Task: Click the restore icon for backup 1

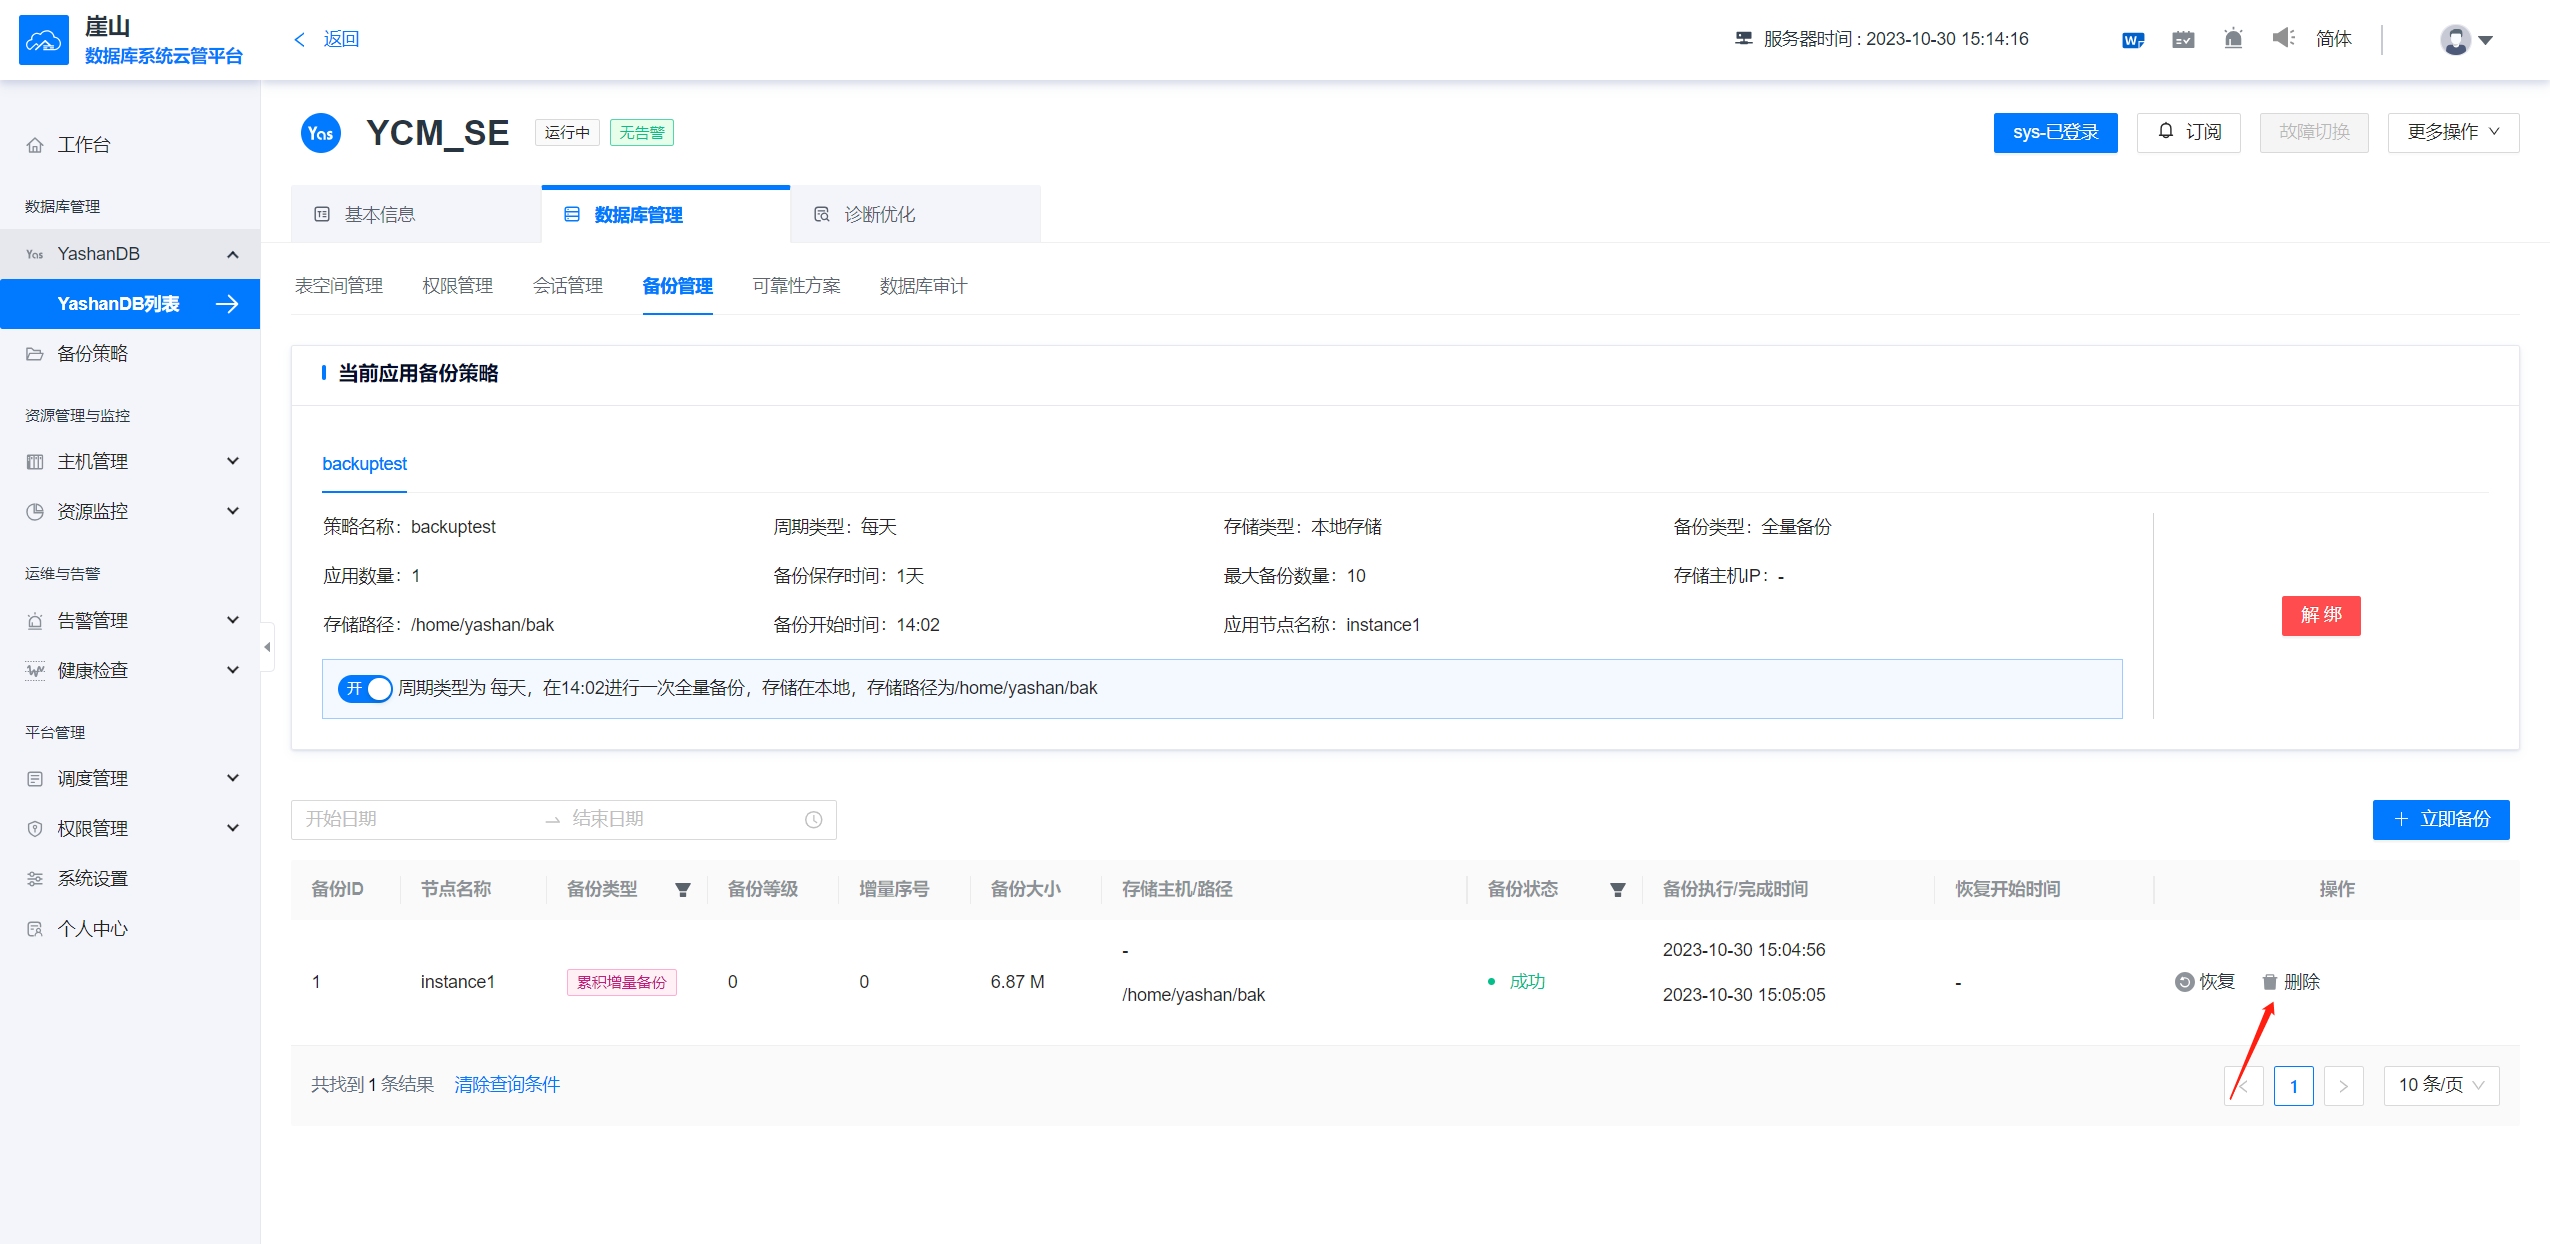Action: point(2184,982)
